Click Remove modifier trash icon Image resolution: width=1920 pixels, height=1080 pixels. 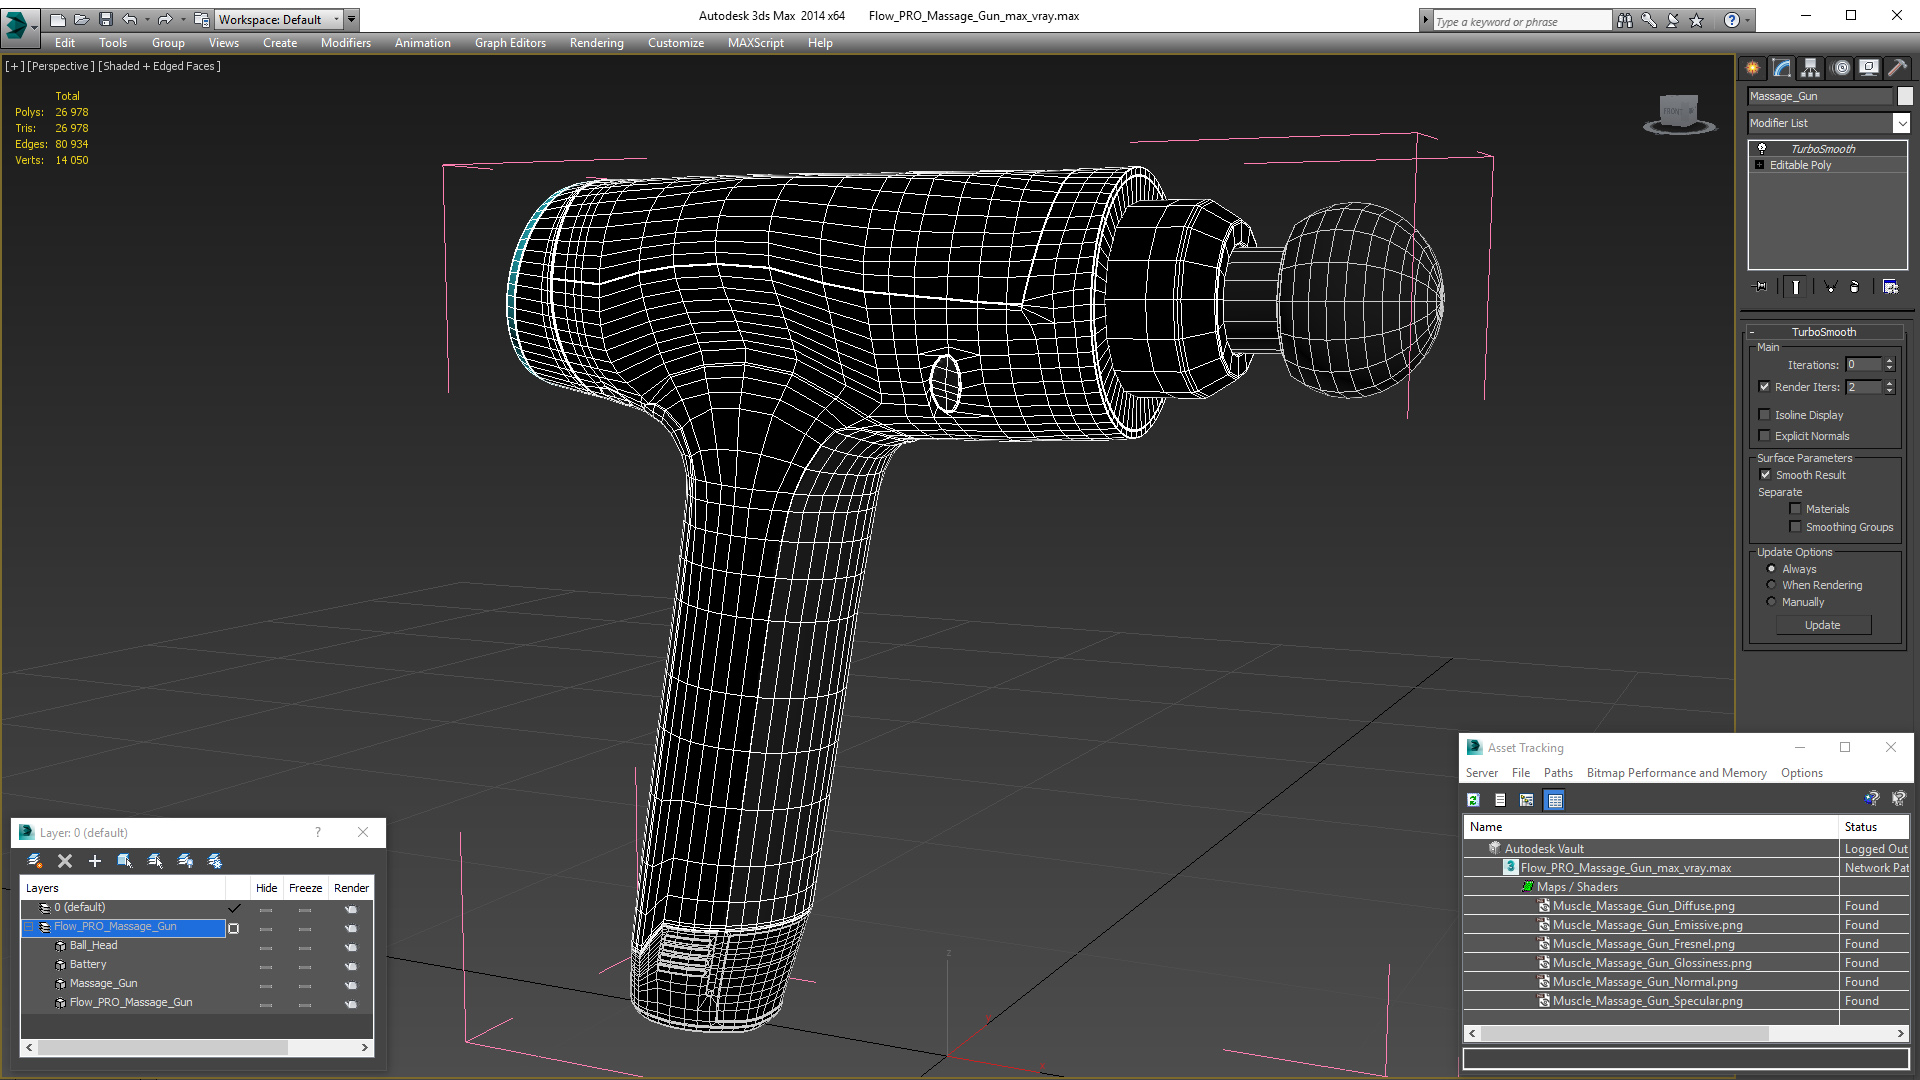1854,287
